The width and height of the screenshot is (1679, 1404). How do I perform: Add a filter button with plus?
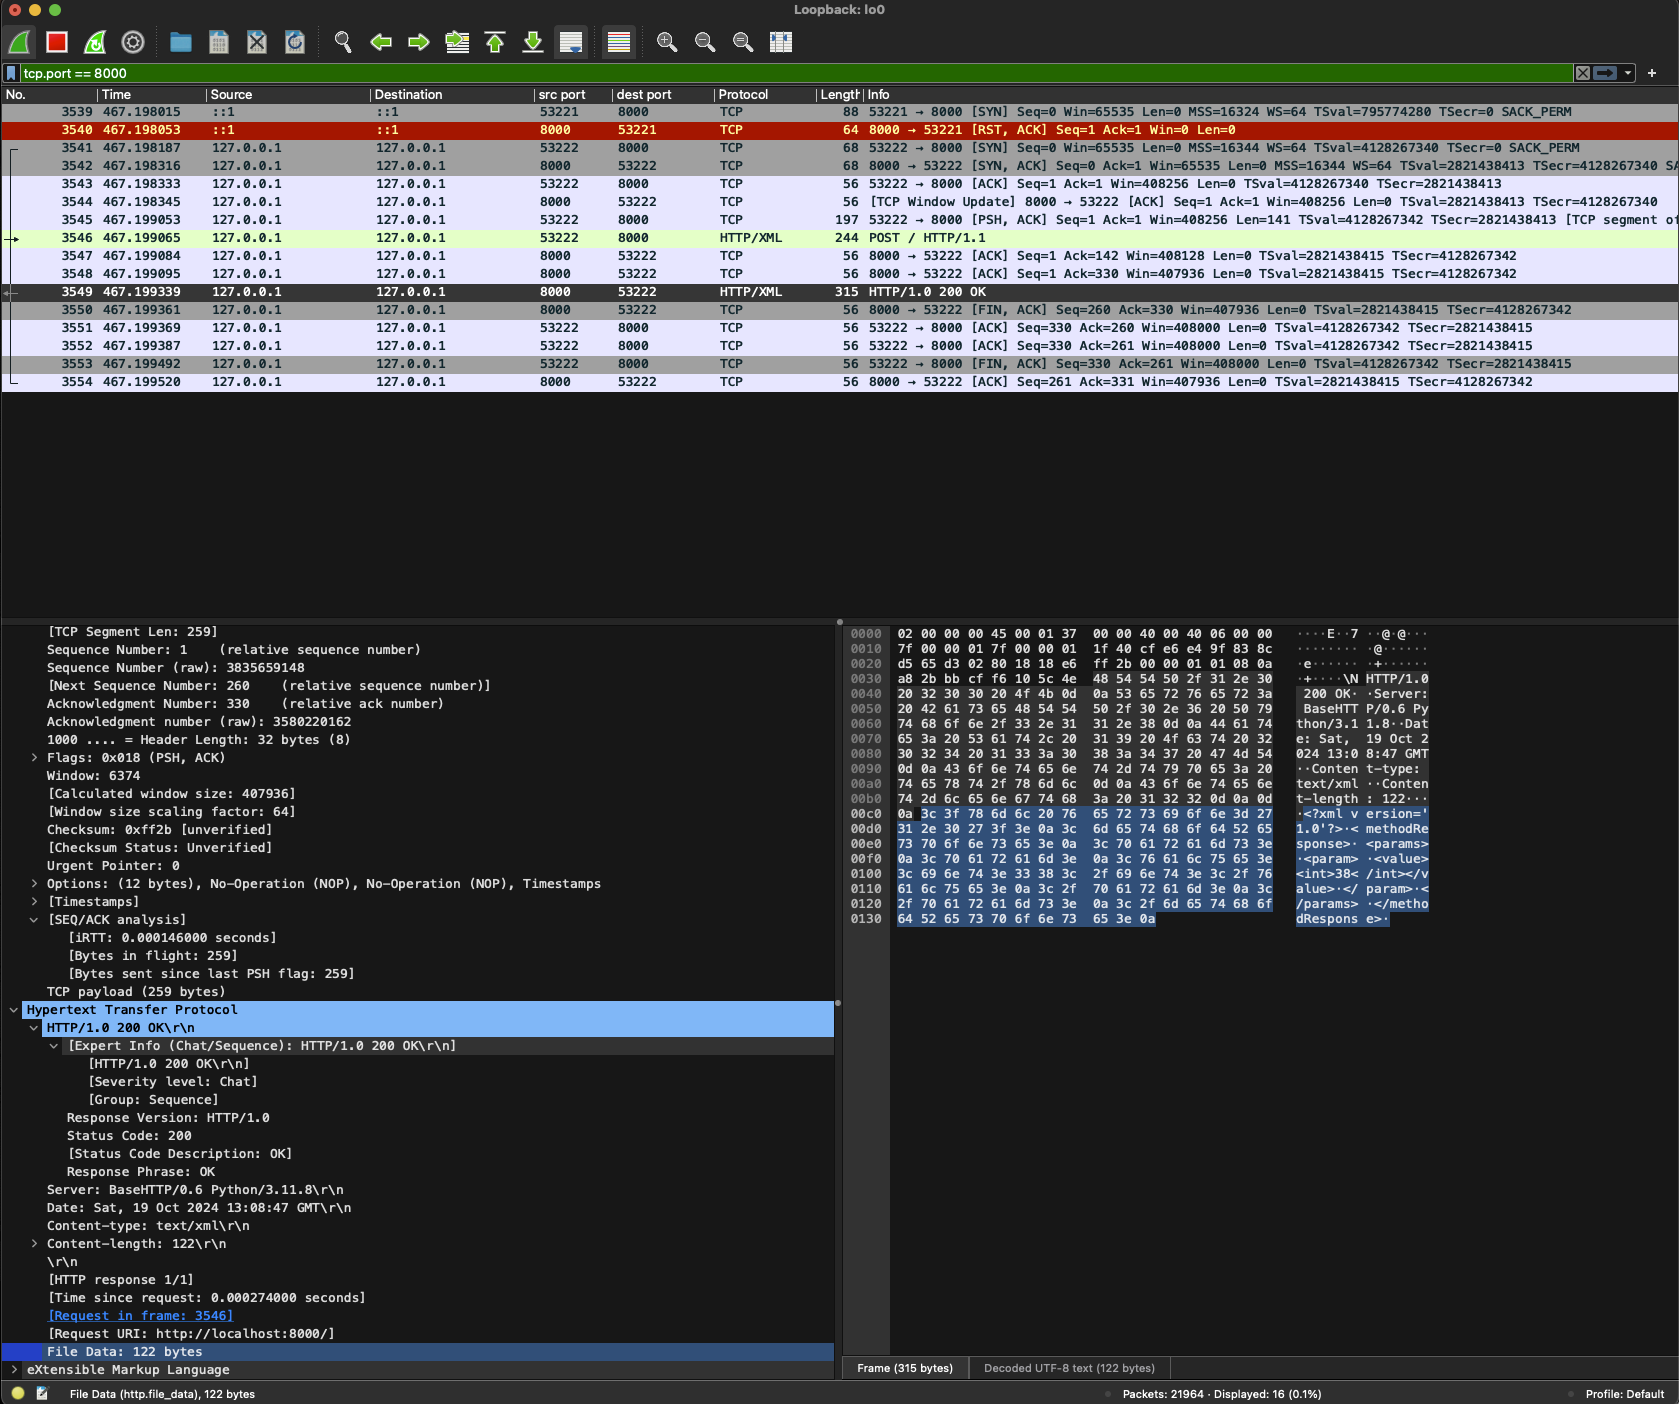pyautogui.click(x=1652, y=73)
